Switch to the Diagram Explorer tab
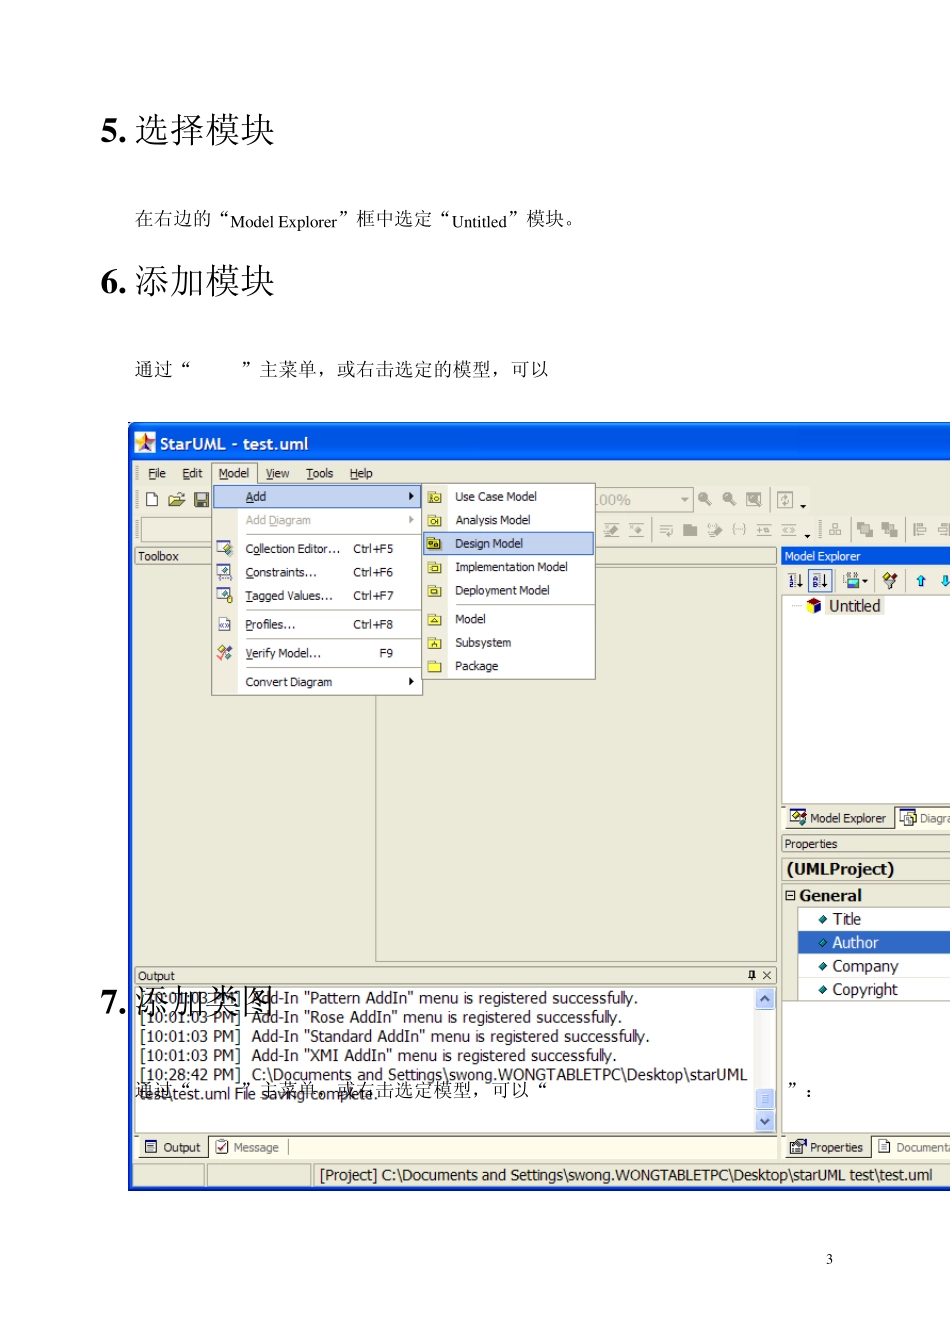Viewport: 950px width, 1344px height. tap(924, 818)
